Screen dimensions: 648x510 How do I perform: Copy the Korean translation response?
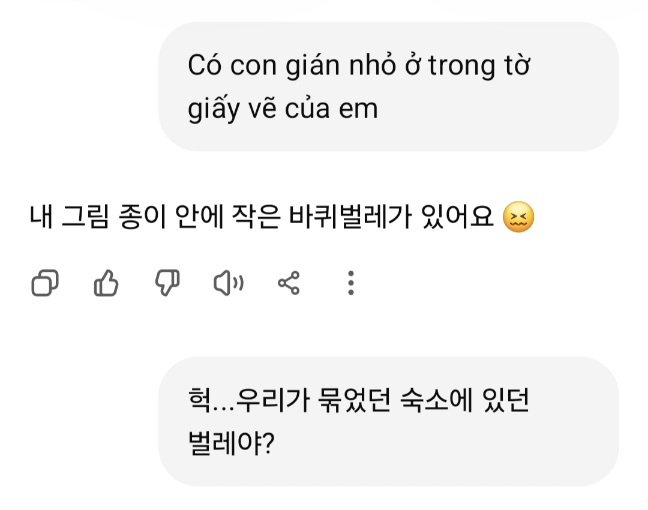click(x=45, y=284)
